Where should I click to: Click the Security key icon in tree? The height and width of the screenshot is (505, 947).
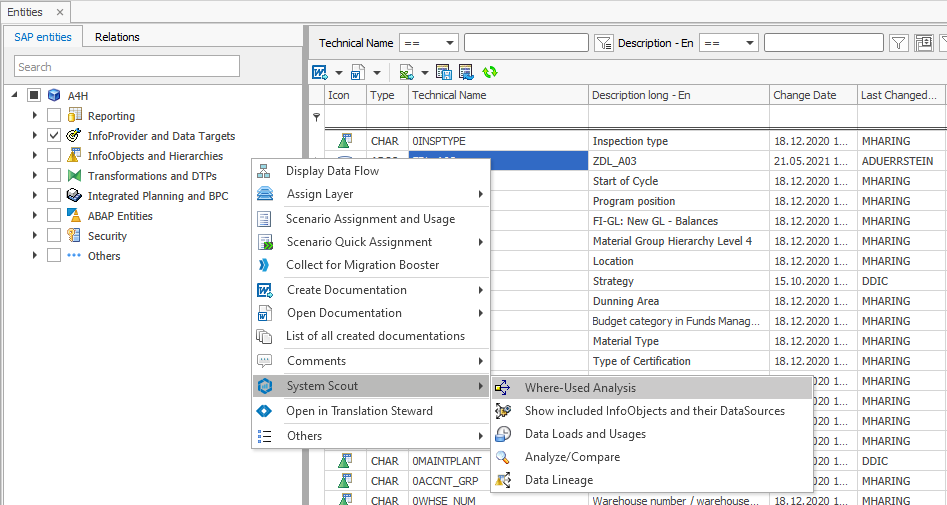[74, 236]
